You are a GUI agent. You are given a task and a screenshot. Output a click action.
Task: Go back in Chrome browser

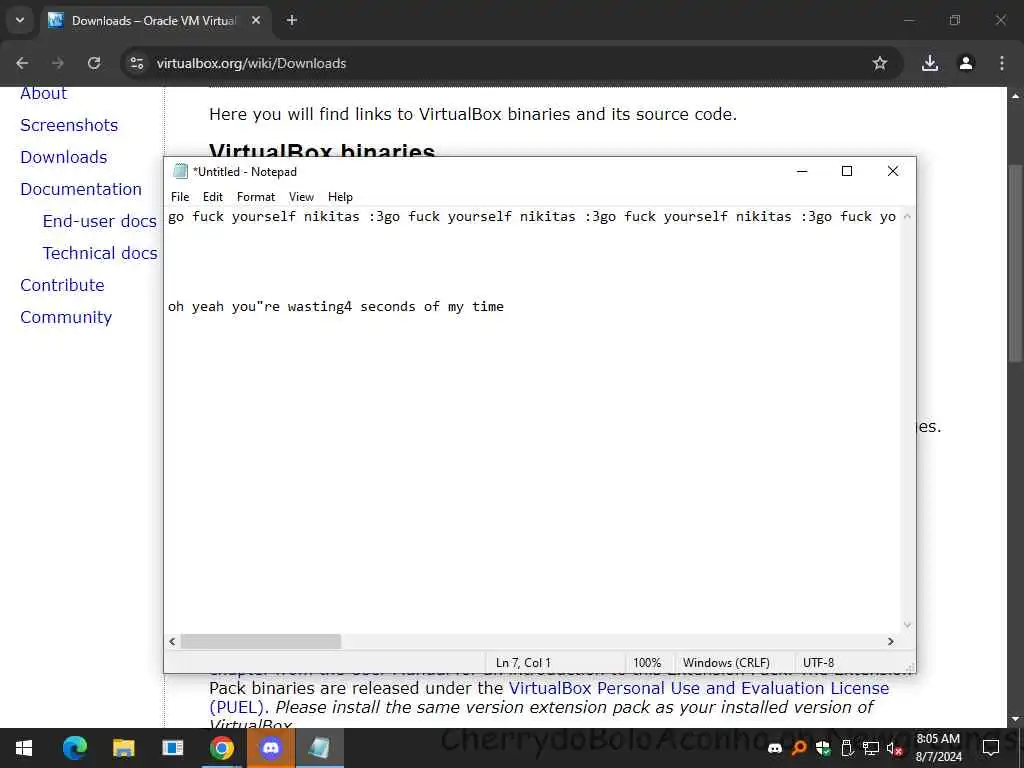pos(22,63)
